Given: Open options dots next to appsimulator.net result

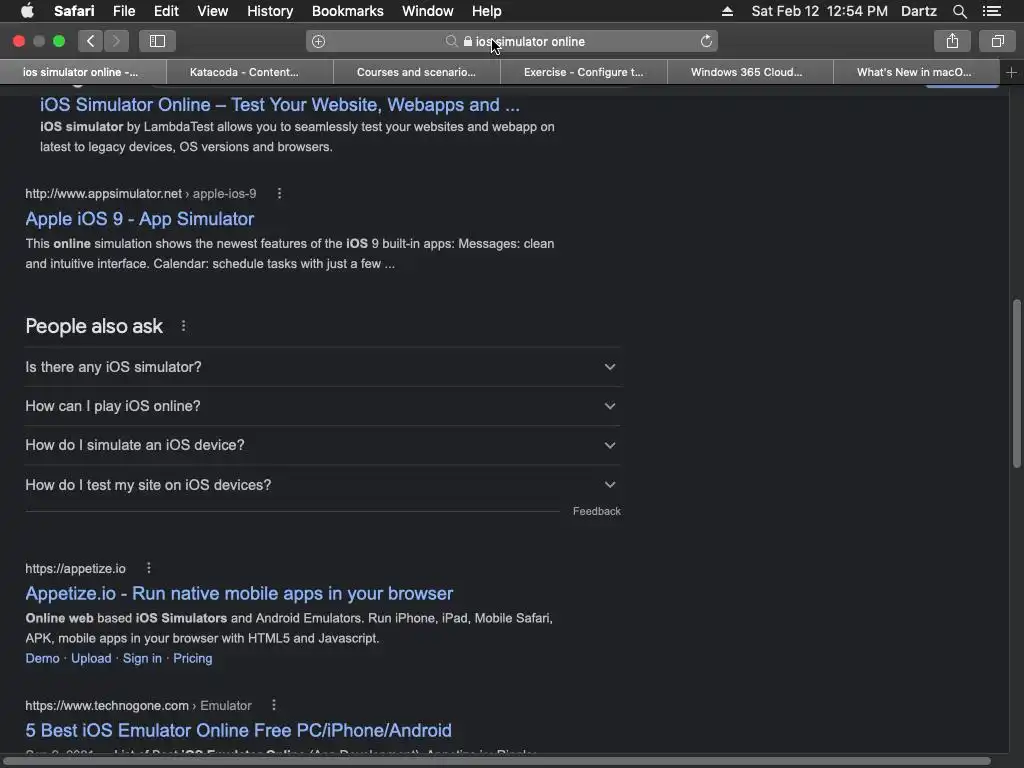Looking at the screenshot, I should pos(280,193).
